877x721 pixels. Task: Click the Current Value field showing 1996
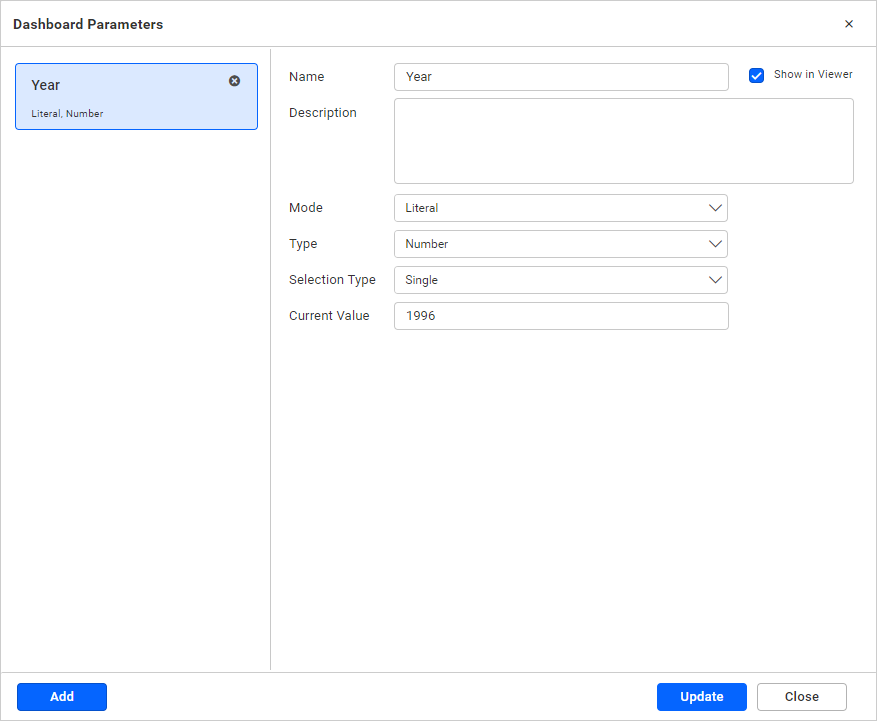[560, 315]
